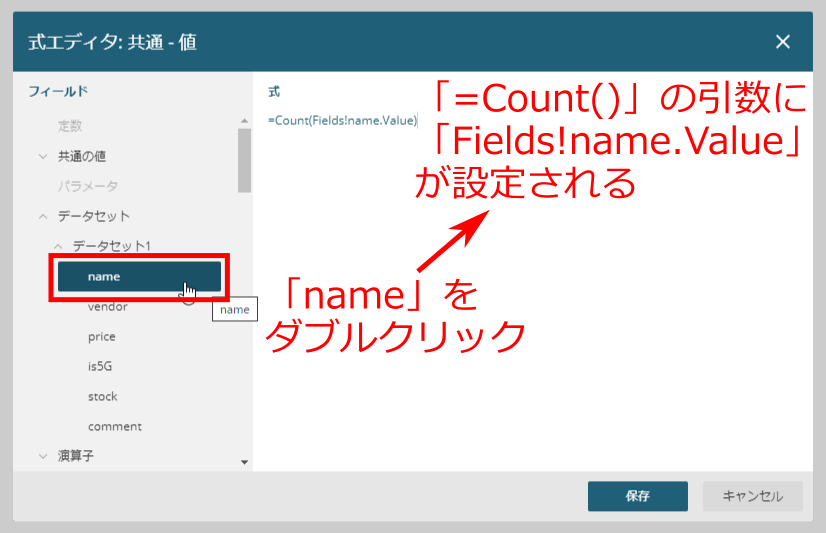Click the scrollbar up arrow
826x533 pixels.
[x=244, y=121]
